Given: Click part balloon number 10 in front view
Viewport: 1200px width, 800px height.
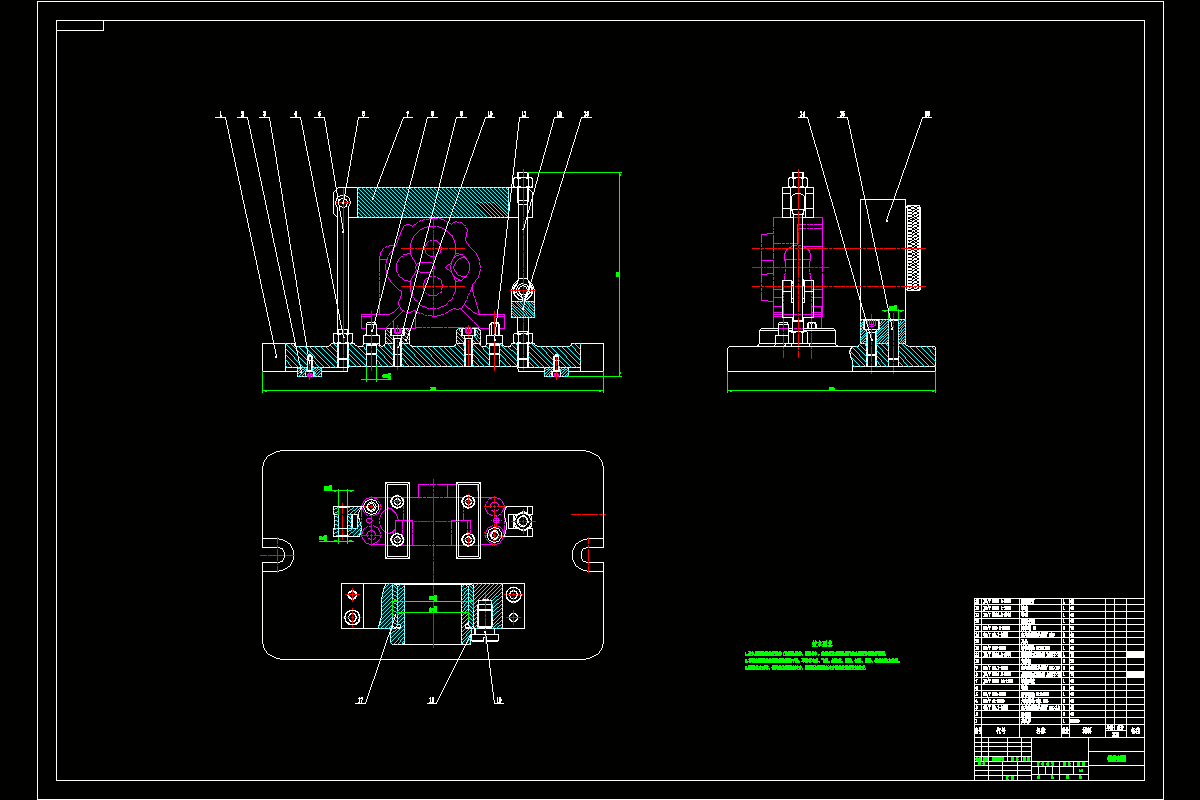Looking at the screenshot, I should [x=490, y=115].
